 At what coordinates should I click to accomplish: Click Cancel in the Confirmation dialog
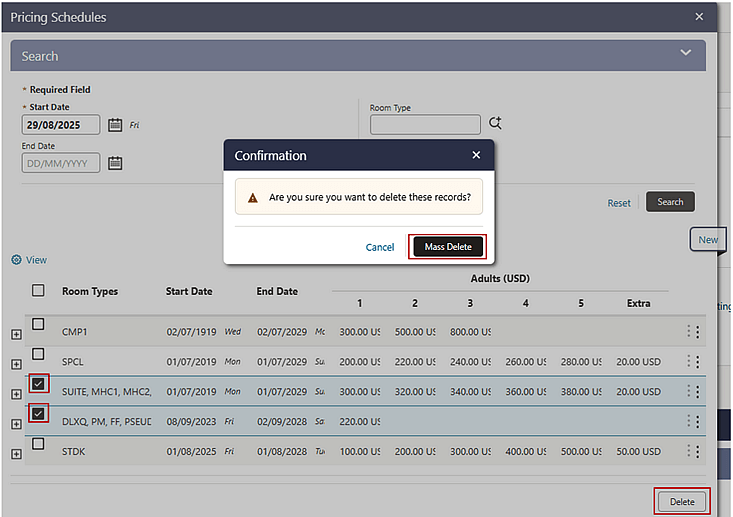click(x=380, y=247)
